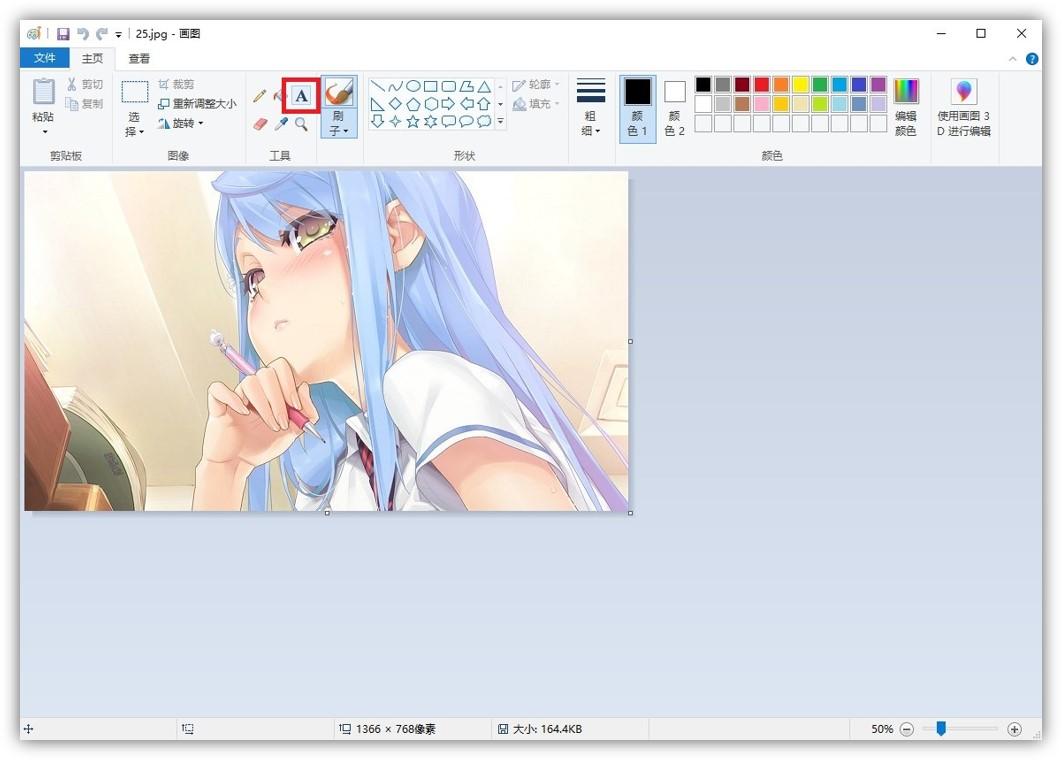The image size is (1062, 760).
Task: Switch to the View ribbon tab
Action: pyautogui.click(x=139, y=58)
